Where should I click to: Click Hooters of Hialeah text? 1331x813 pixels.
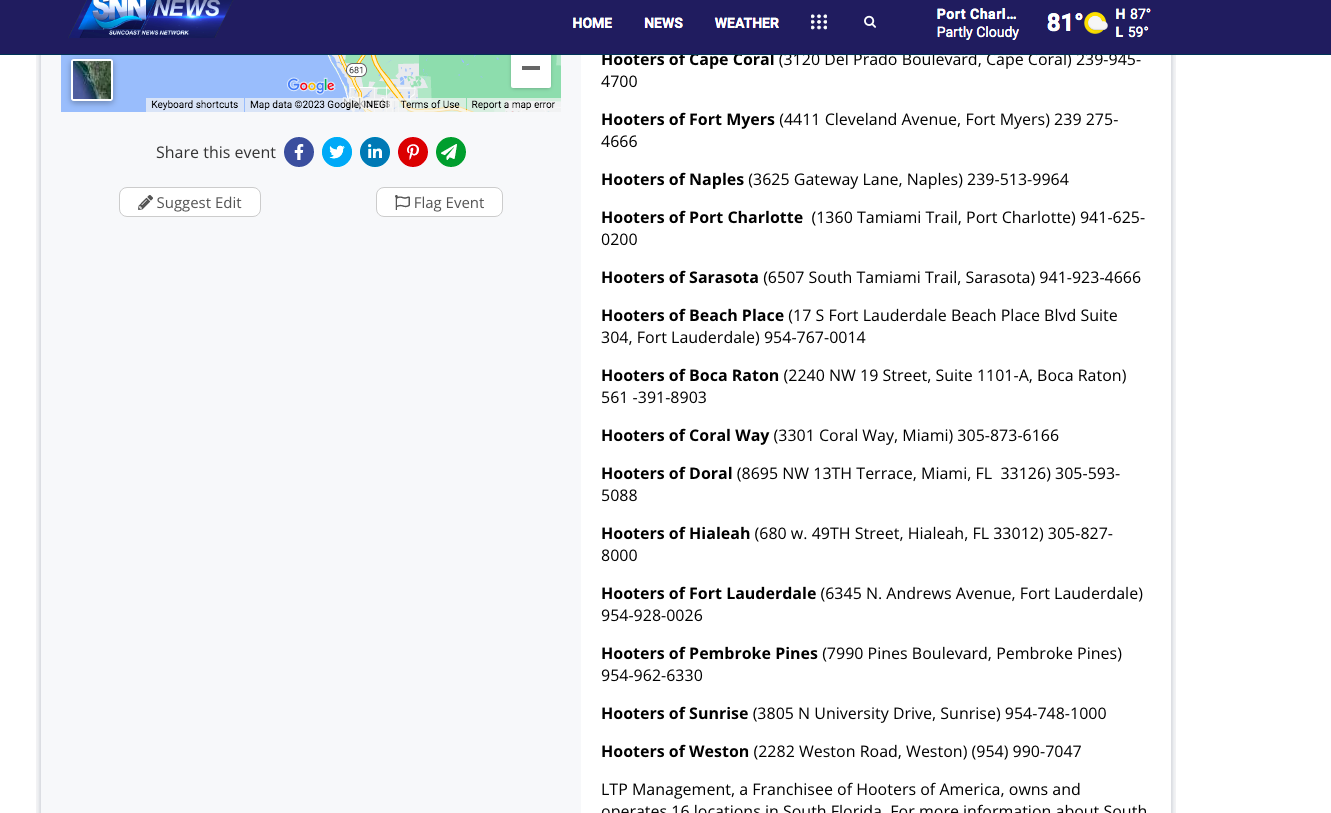pyautogui.click(x=675, y=533)
